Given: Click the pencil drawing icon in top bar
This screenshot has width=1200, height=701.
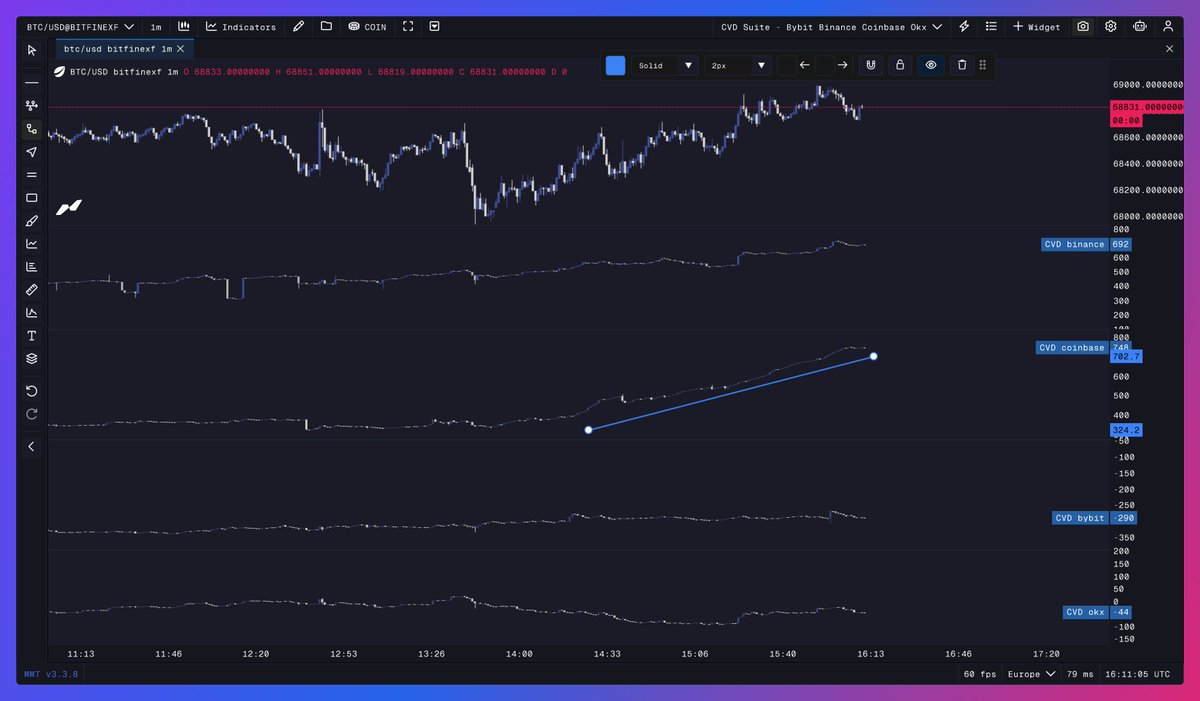Looking at the screenshot, I should tap(298, 27).
